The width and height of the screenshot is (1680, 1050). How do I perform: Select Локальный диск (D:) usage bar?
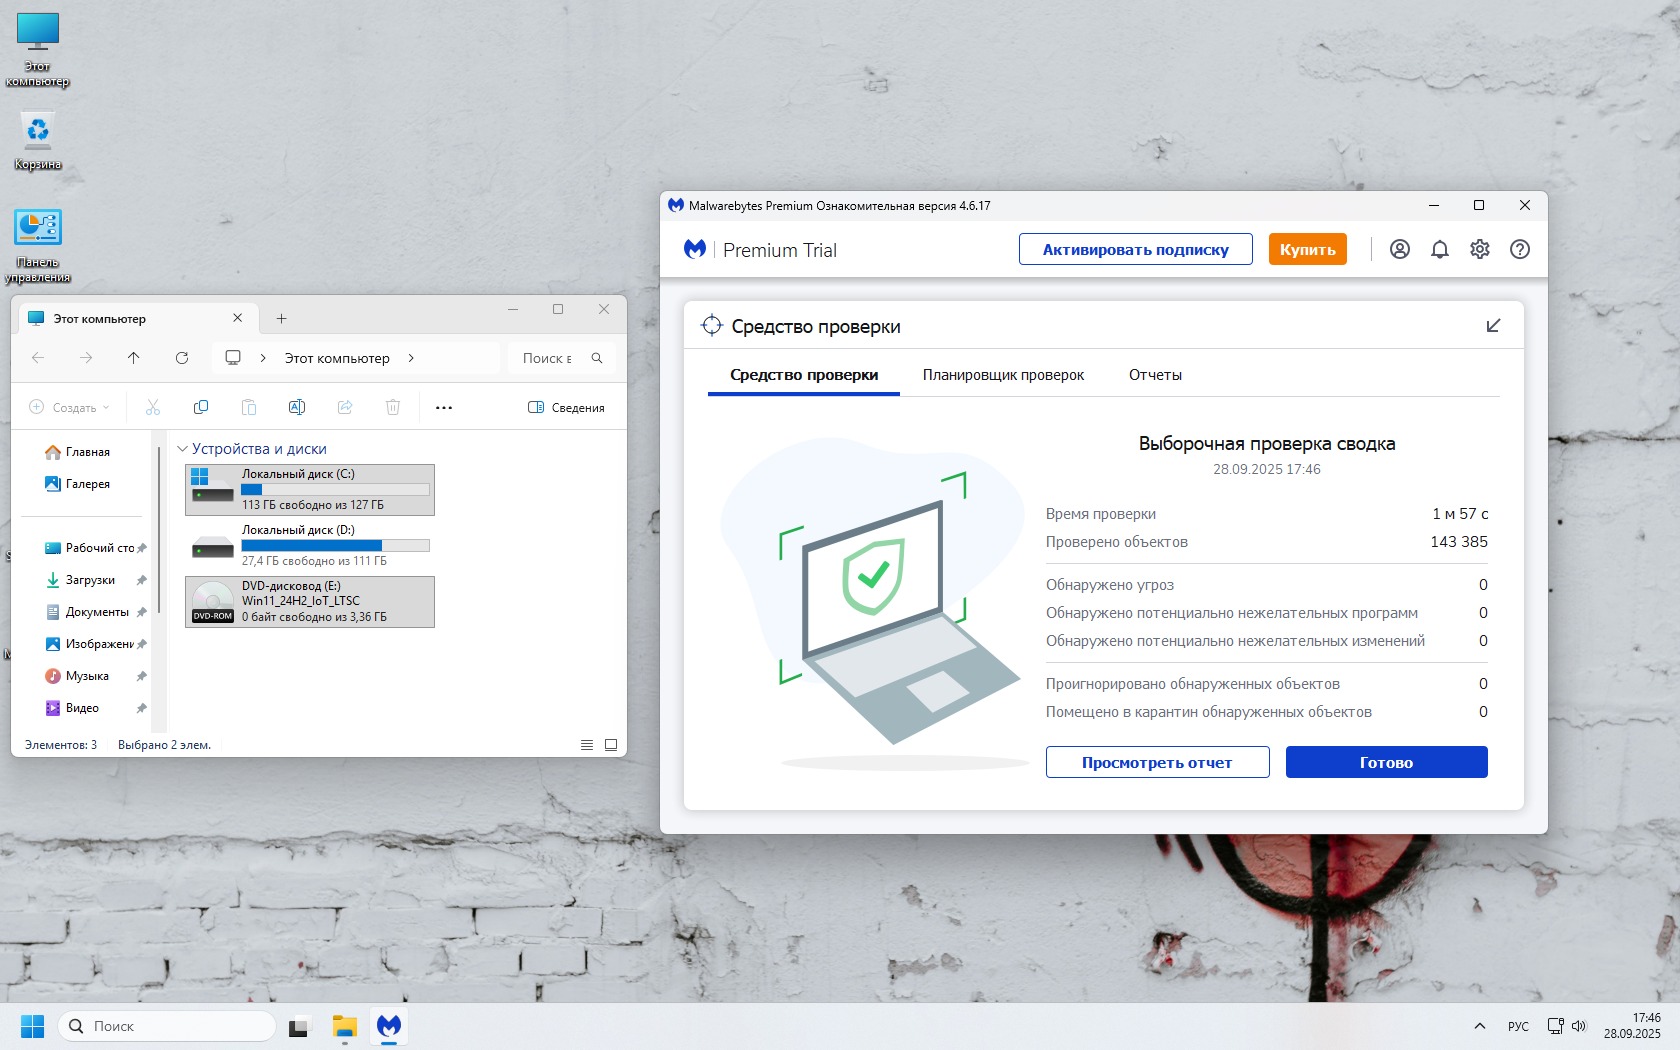point(335,546)
